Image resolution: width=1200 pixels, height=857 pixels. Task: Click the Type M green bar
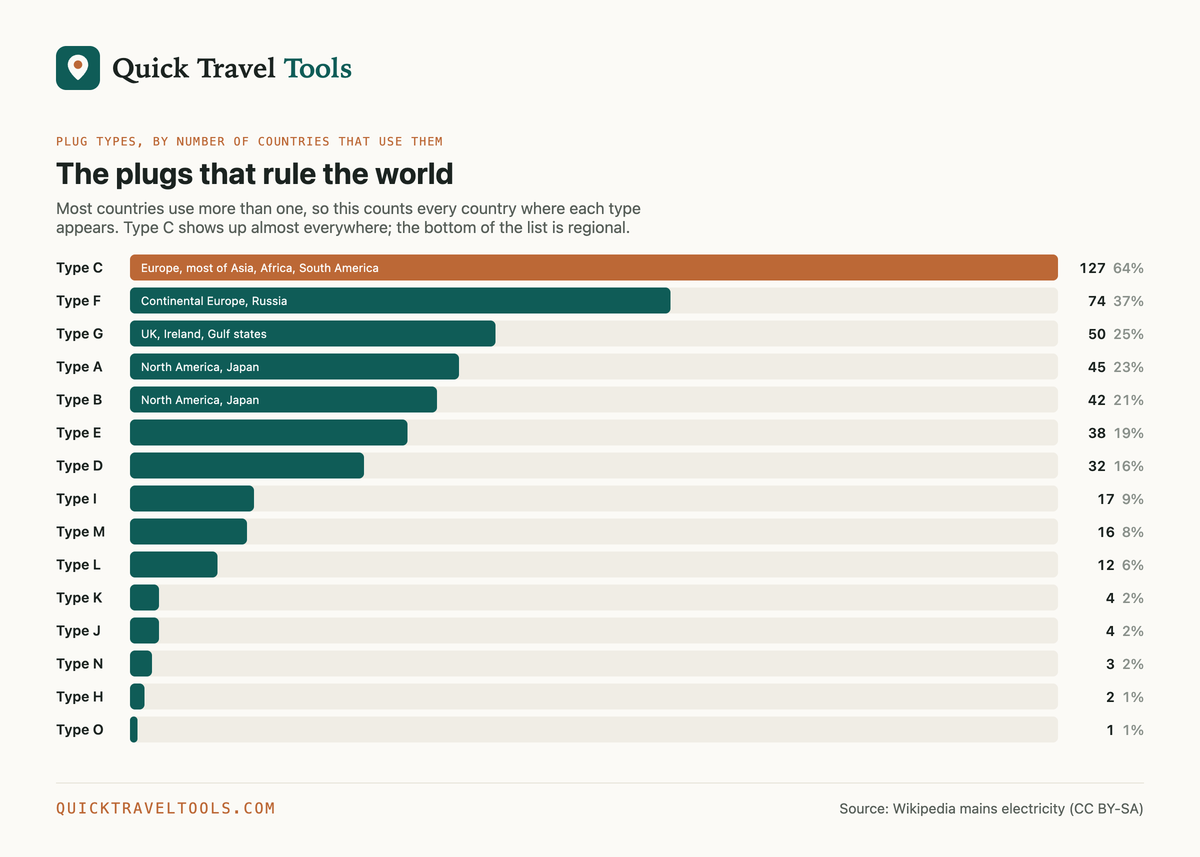pos(188,532)
